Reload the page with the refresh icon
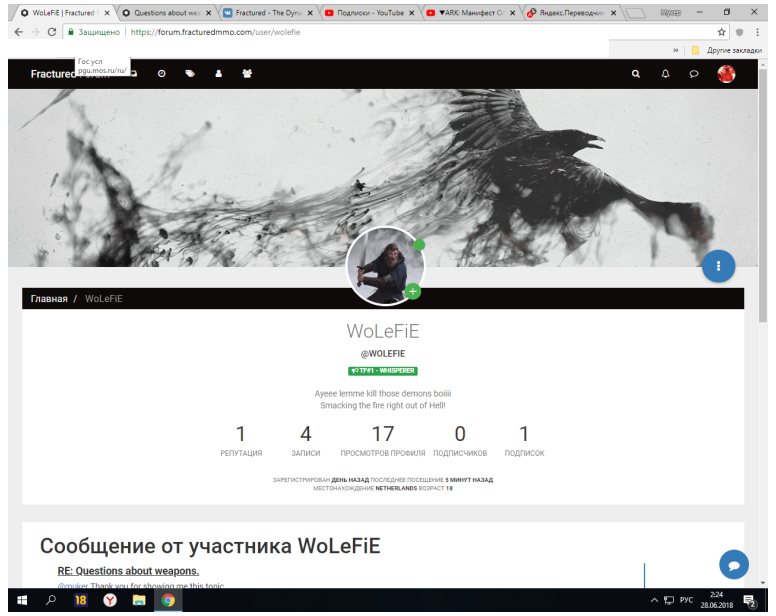This screenshot has height=616, width=776. click(x=51, y=32)
